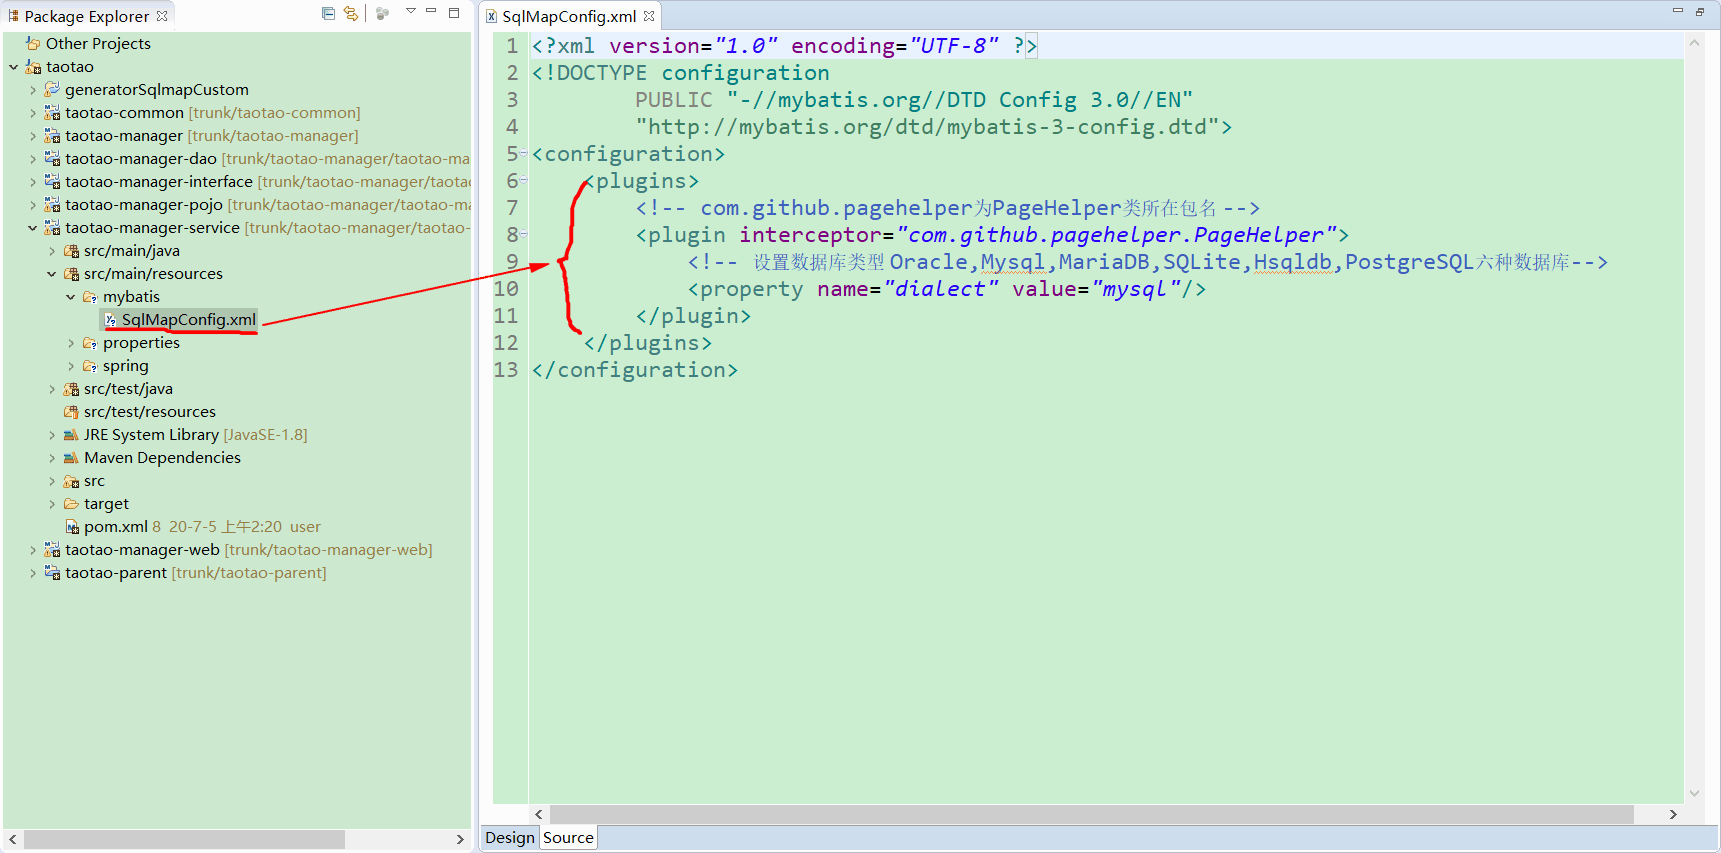Viewport: 1721px width, 853px height.
Task: Click the src/main/java package folder icon
Action: [71, 251]
